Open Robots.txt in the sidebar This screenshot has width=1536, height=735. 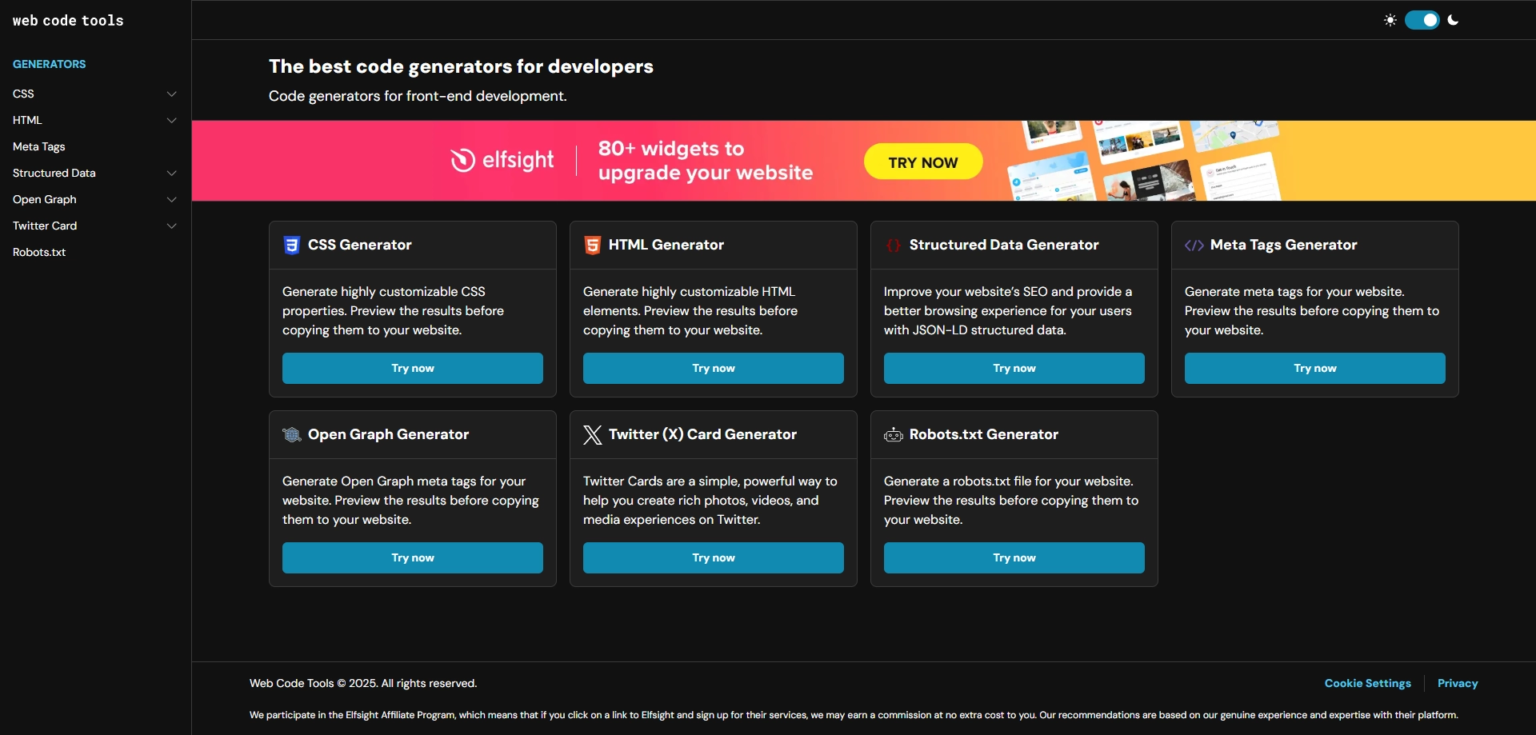tap(39, 252)
